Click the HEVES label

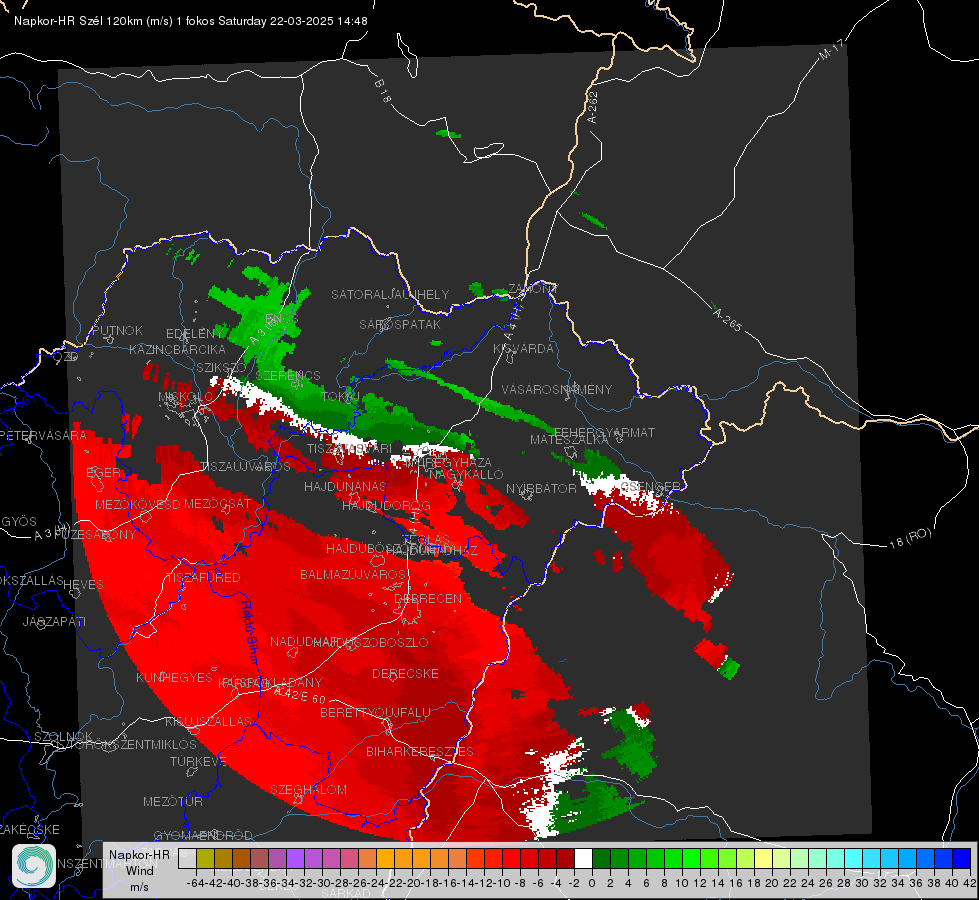coord(84,585)
